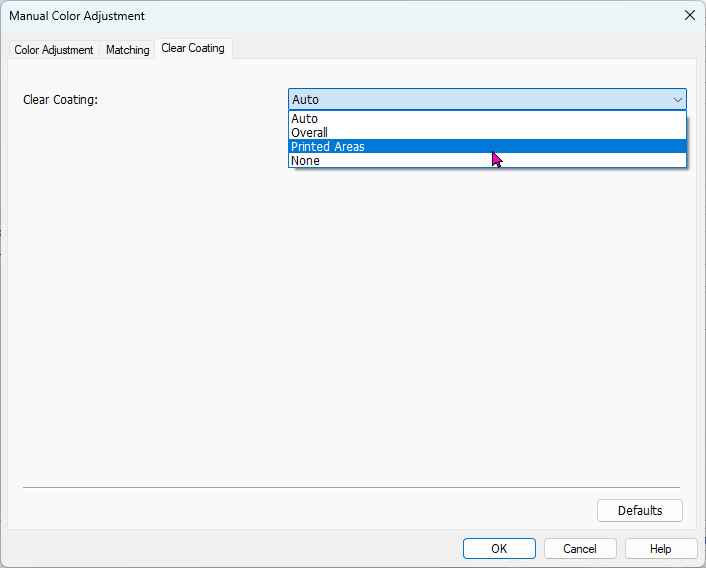
Task: Open the Matching tab
Action: 128,50
